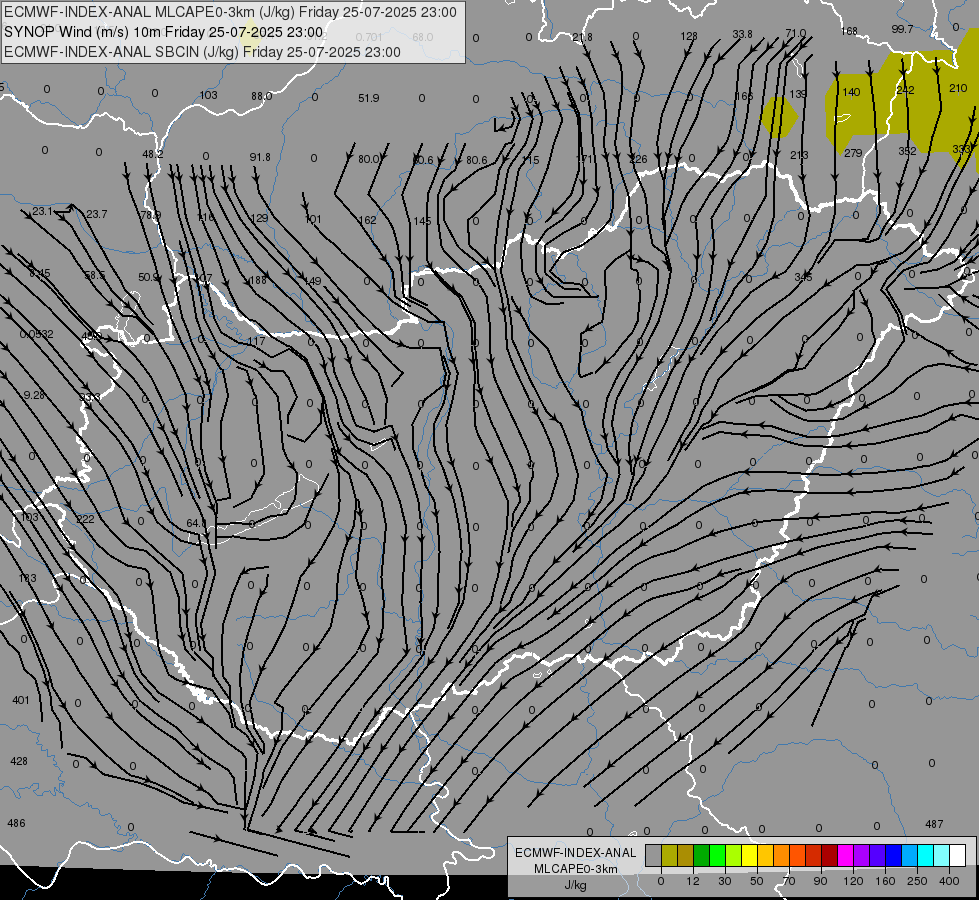Click the legend label MLCAPE0-3km
The width and height of the screenshot is (979, 900).
pyautogui.click(x=575, y=869)
